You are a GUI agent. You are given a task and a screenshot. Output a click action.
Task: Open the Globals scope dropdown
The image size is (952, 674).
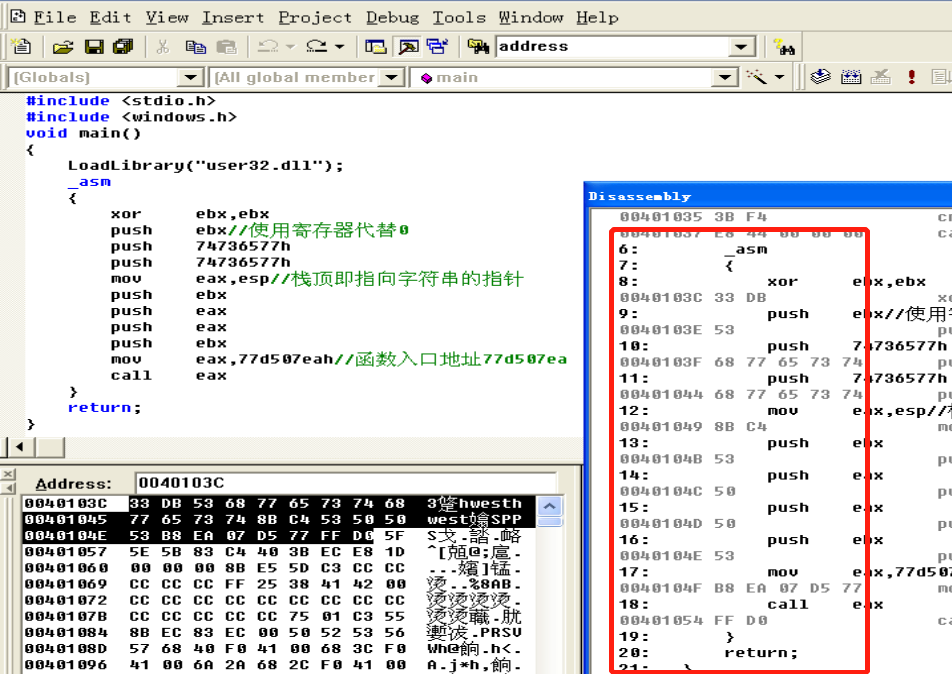[x=190, y=77]
